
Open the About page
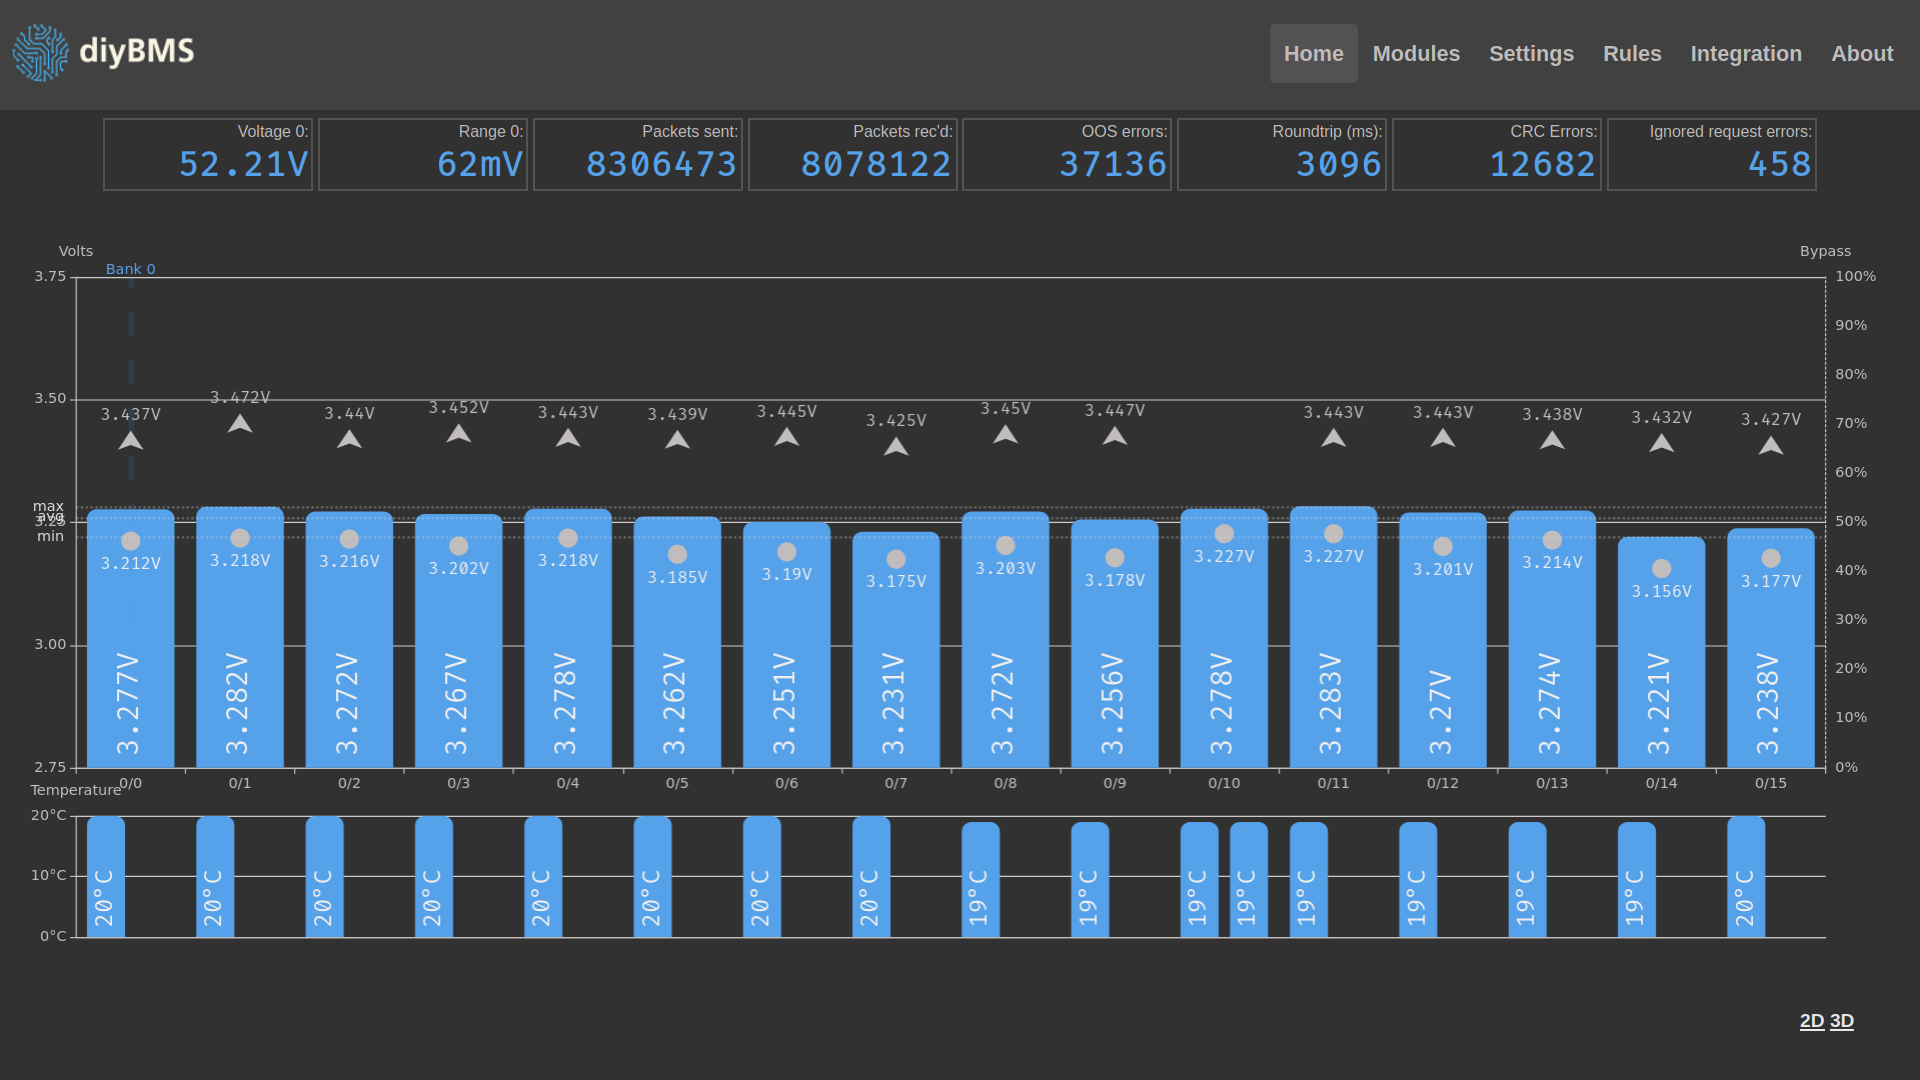point(1861,54)
